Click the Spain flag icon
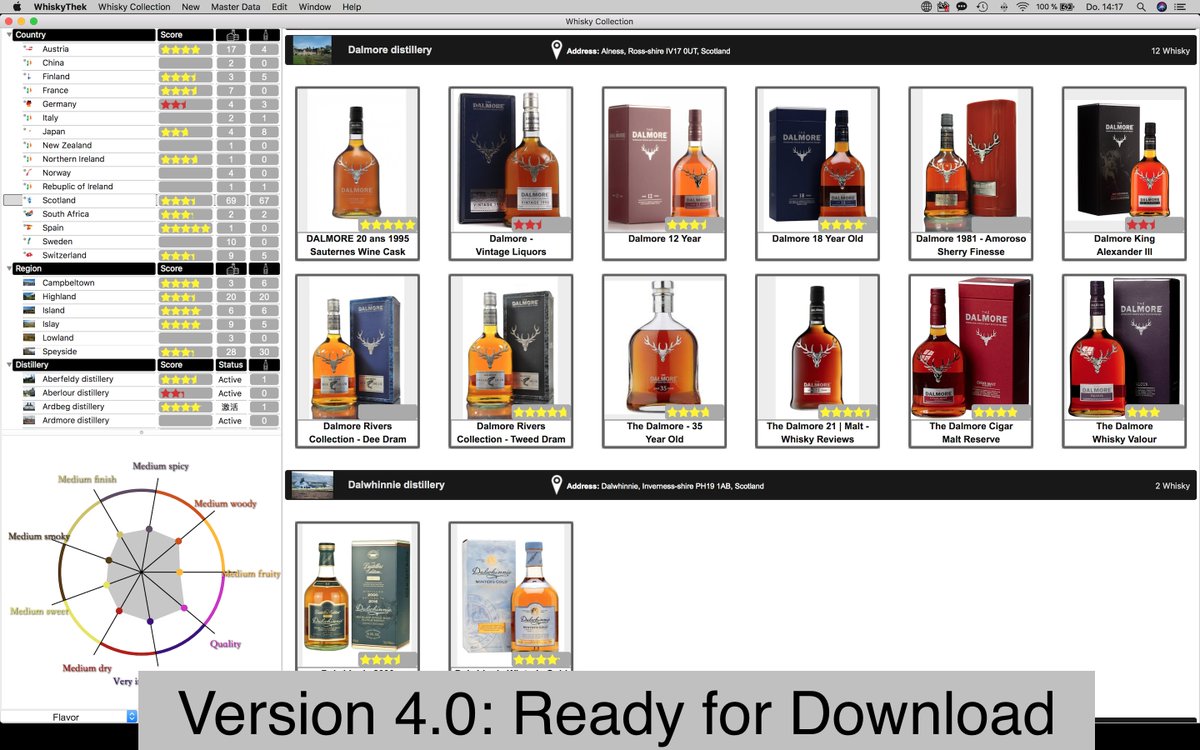Screen dimensions: 1200x750 pyautogui.click(x=29, y=228)
